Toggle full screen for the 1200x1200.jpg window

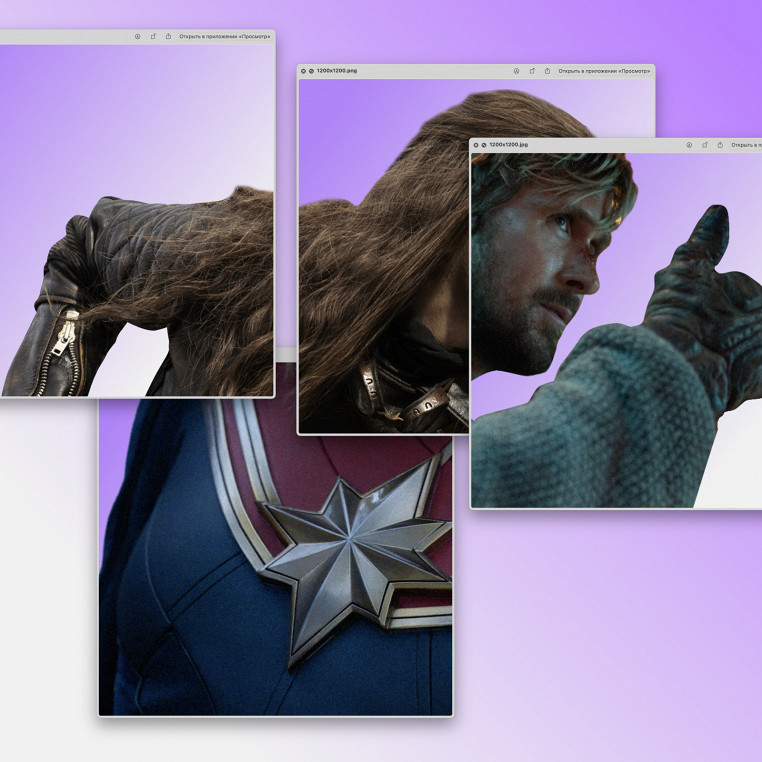click(483, 145)
